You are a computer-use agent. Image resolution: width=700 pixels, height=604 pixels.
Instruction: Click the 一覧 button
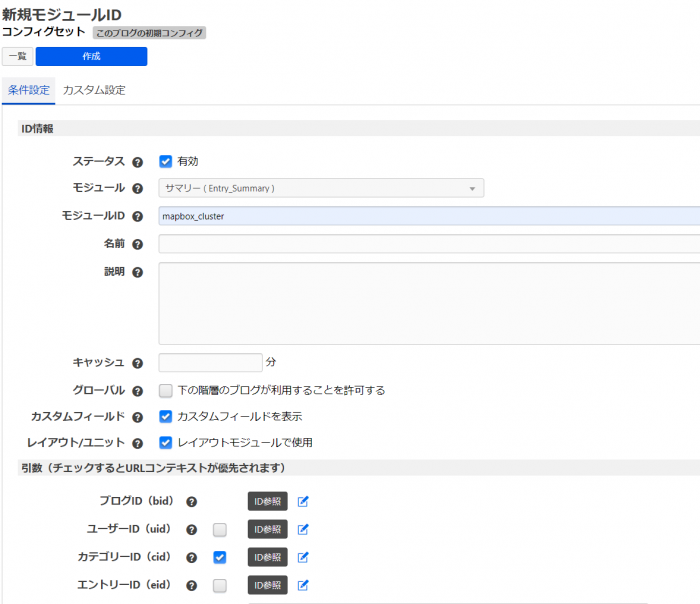pyautogui.click(x=17, y=57)
